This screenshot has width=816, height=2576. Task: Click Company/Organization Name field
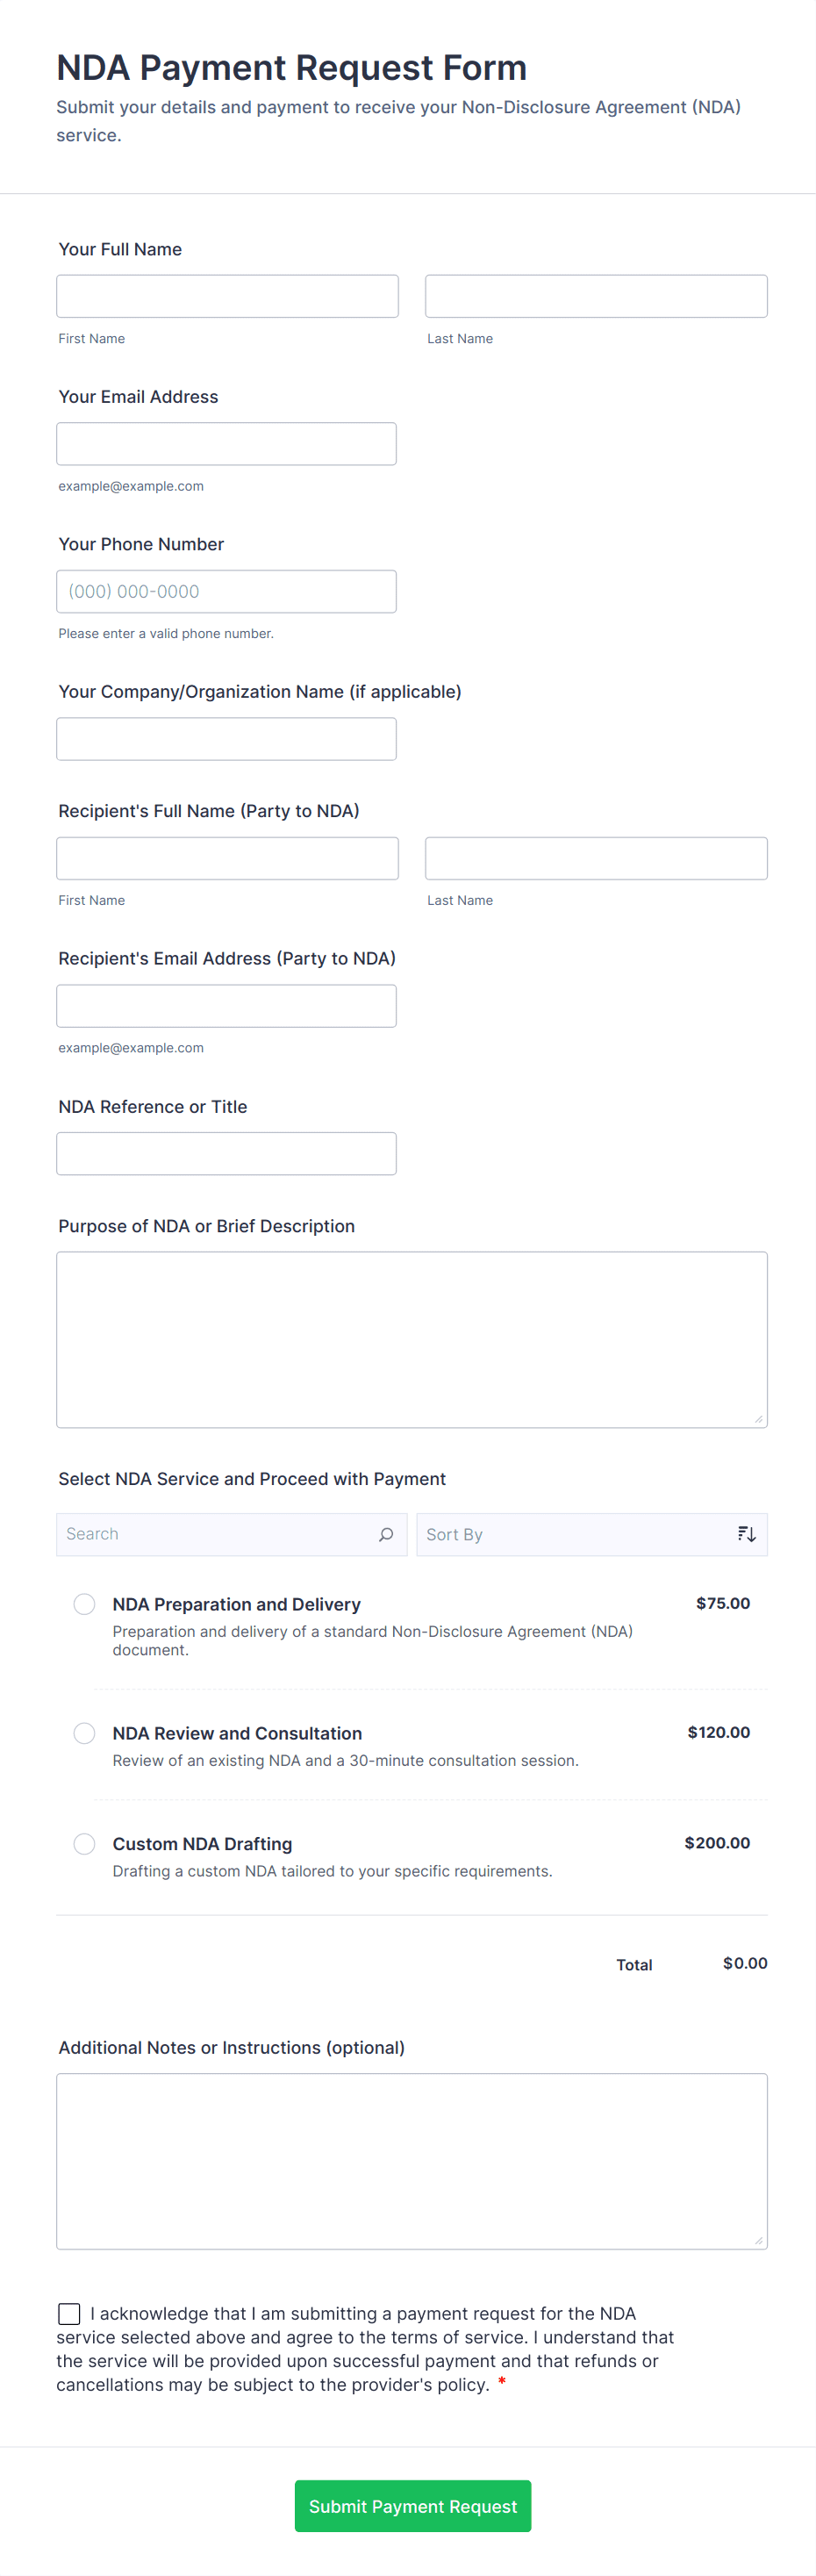click(226, 739)
